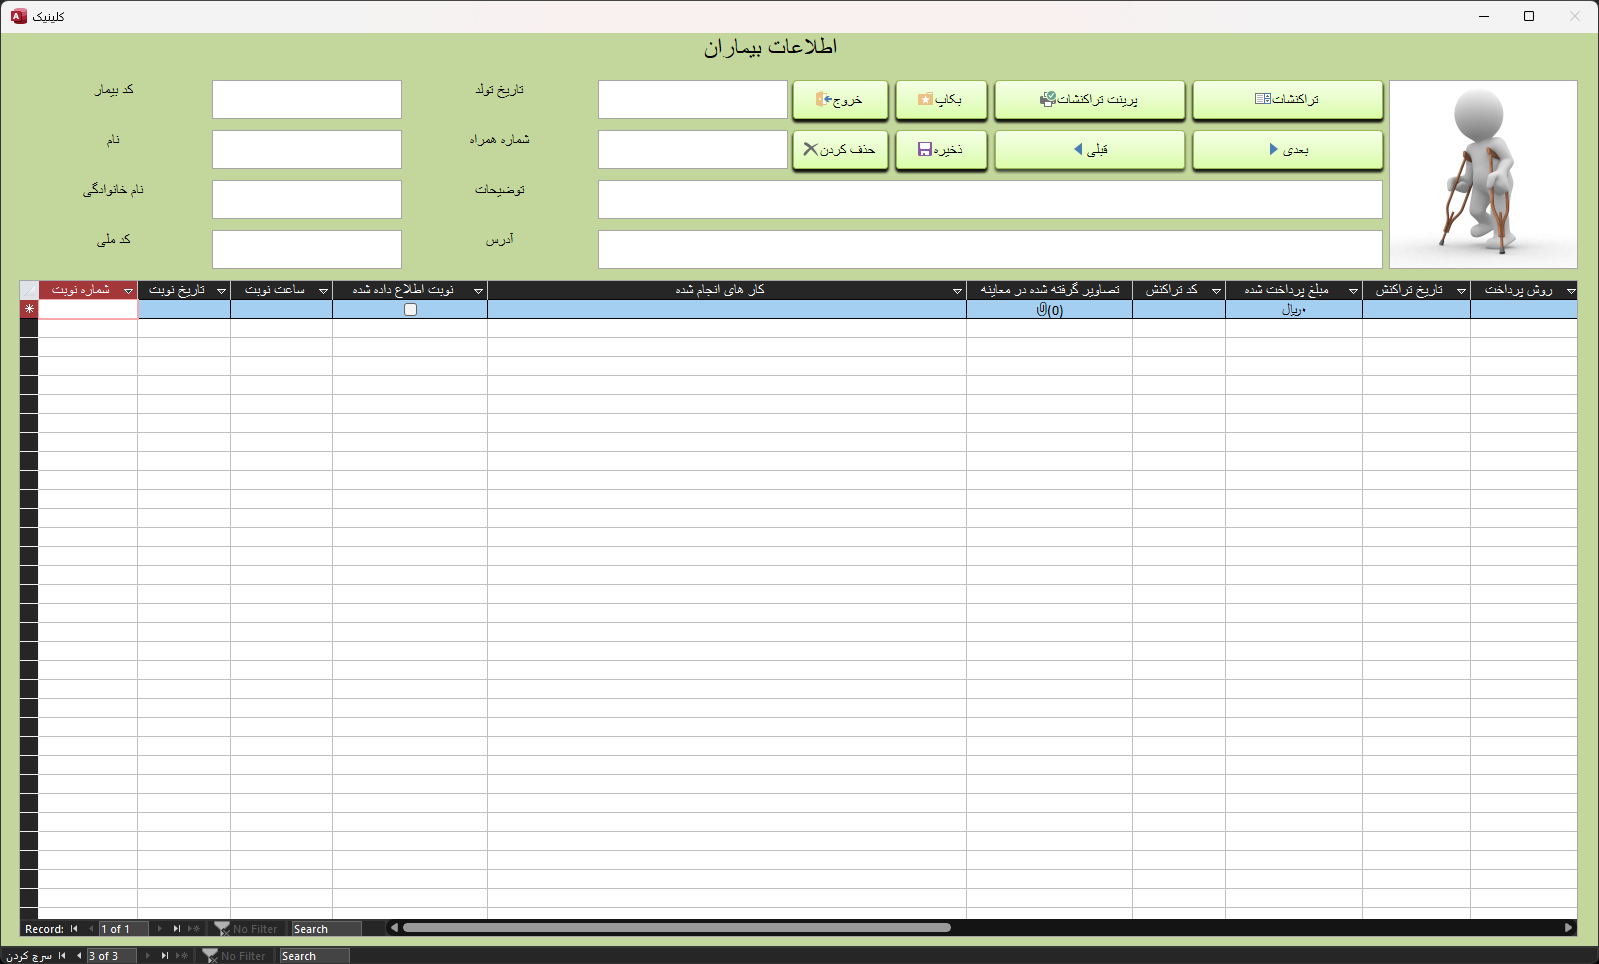Tick the appointment notified checkbox in new row

(x=410, y=310)
